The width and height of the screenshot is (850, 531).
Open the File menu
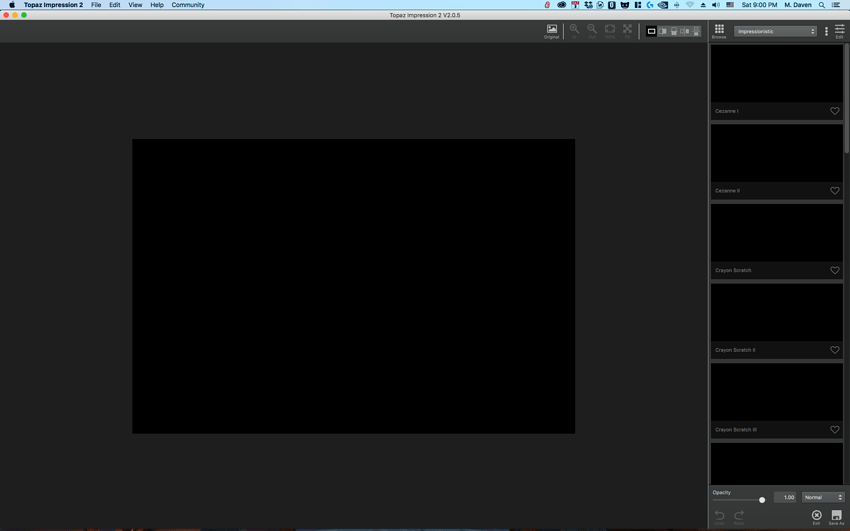click(96, 5)
